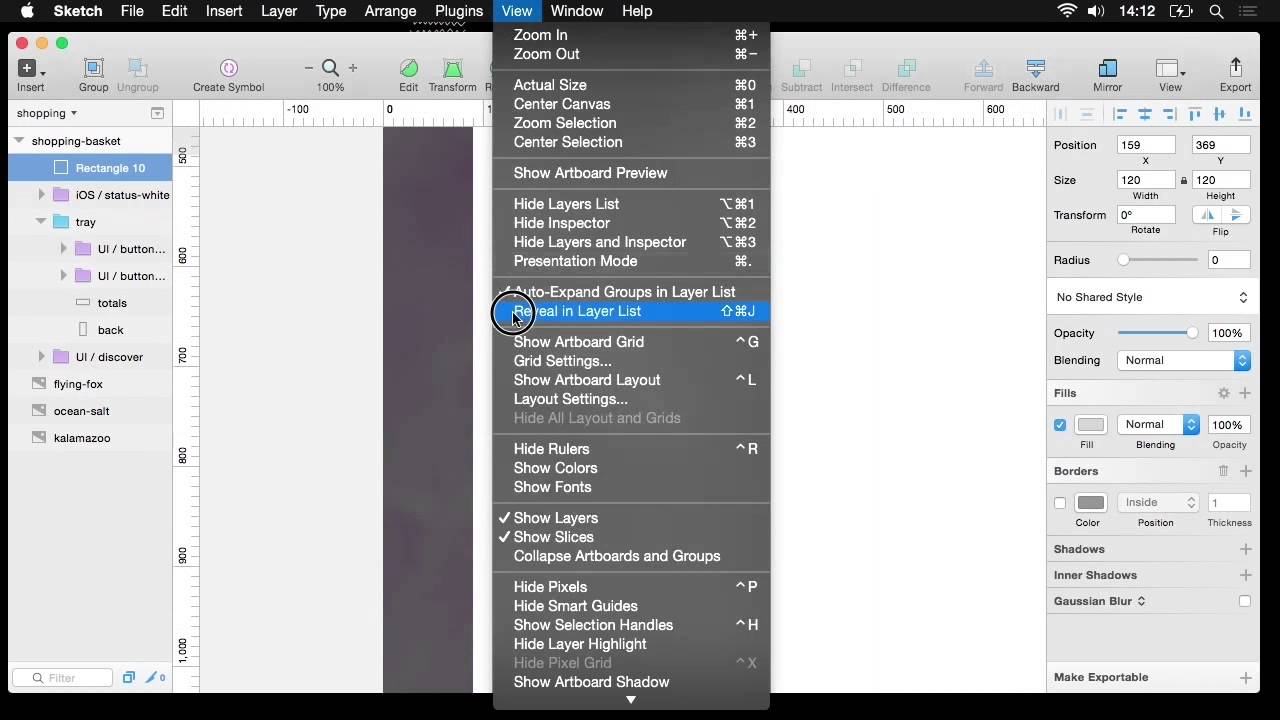
Task: Send layer Backward with toolbar icon
Action: tap(1035, 69)
